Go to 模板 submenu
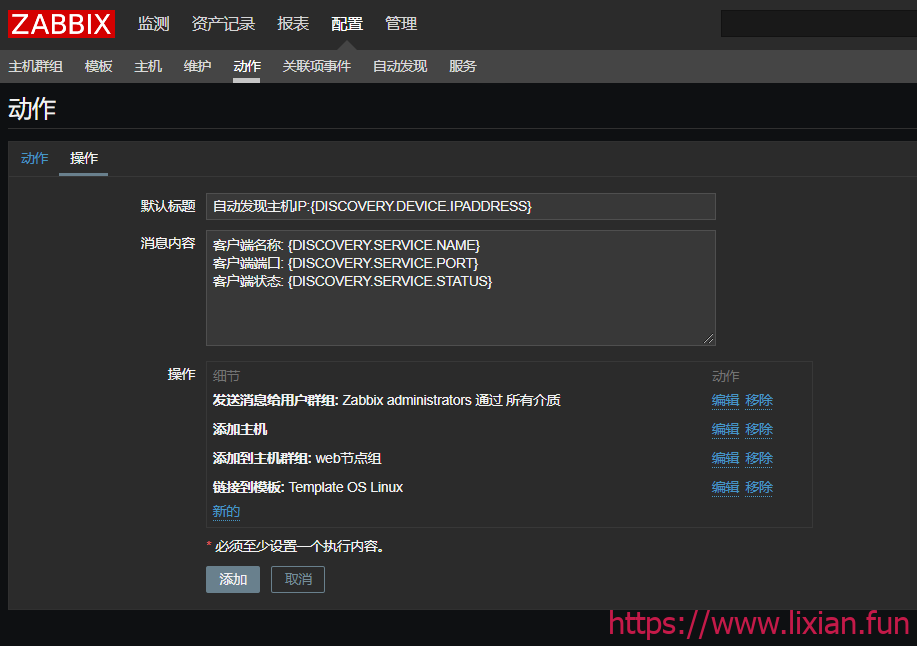The height and width of the screenshot is (646, 917). pos(99,66)
